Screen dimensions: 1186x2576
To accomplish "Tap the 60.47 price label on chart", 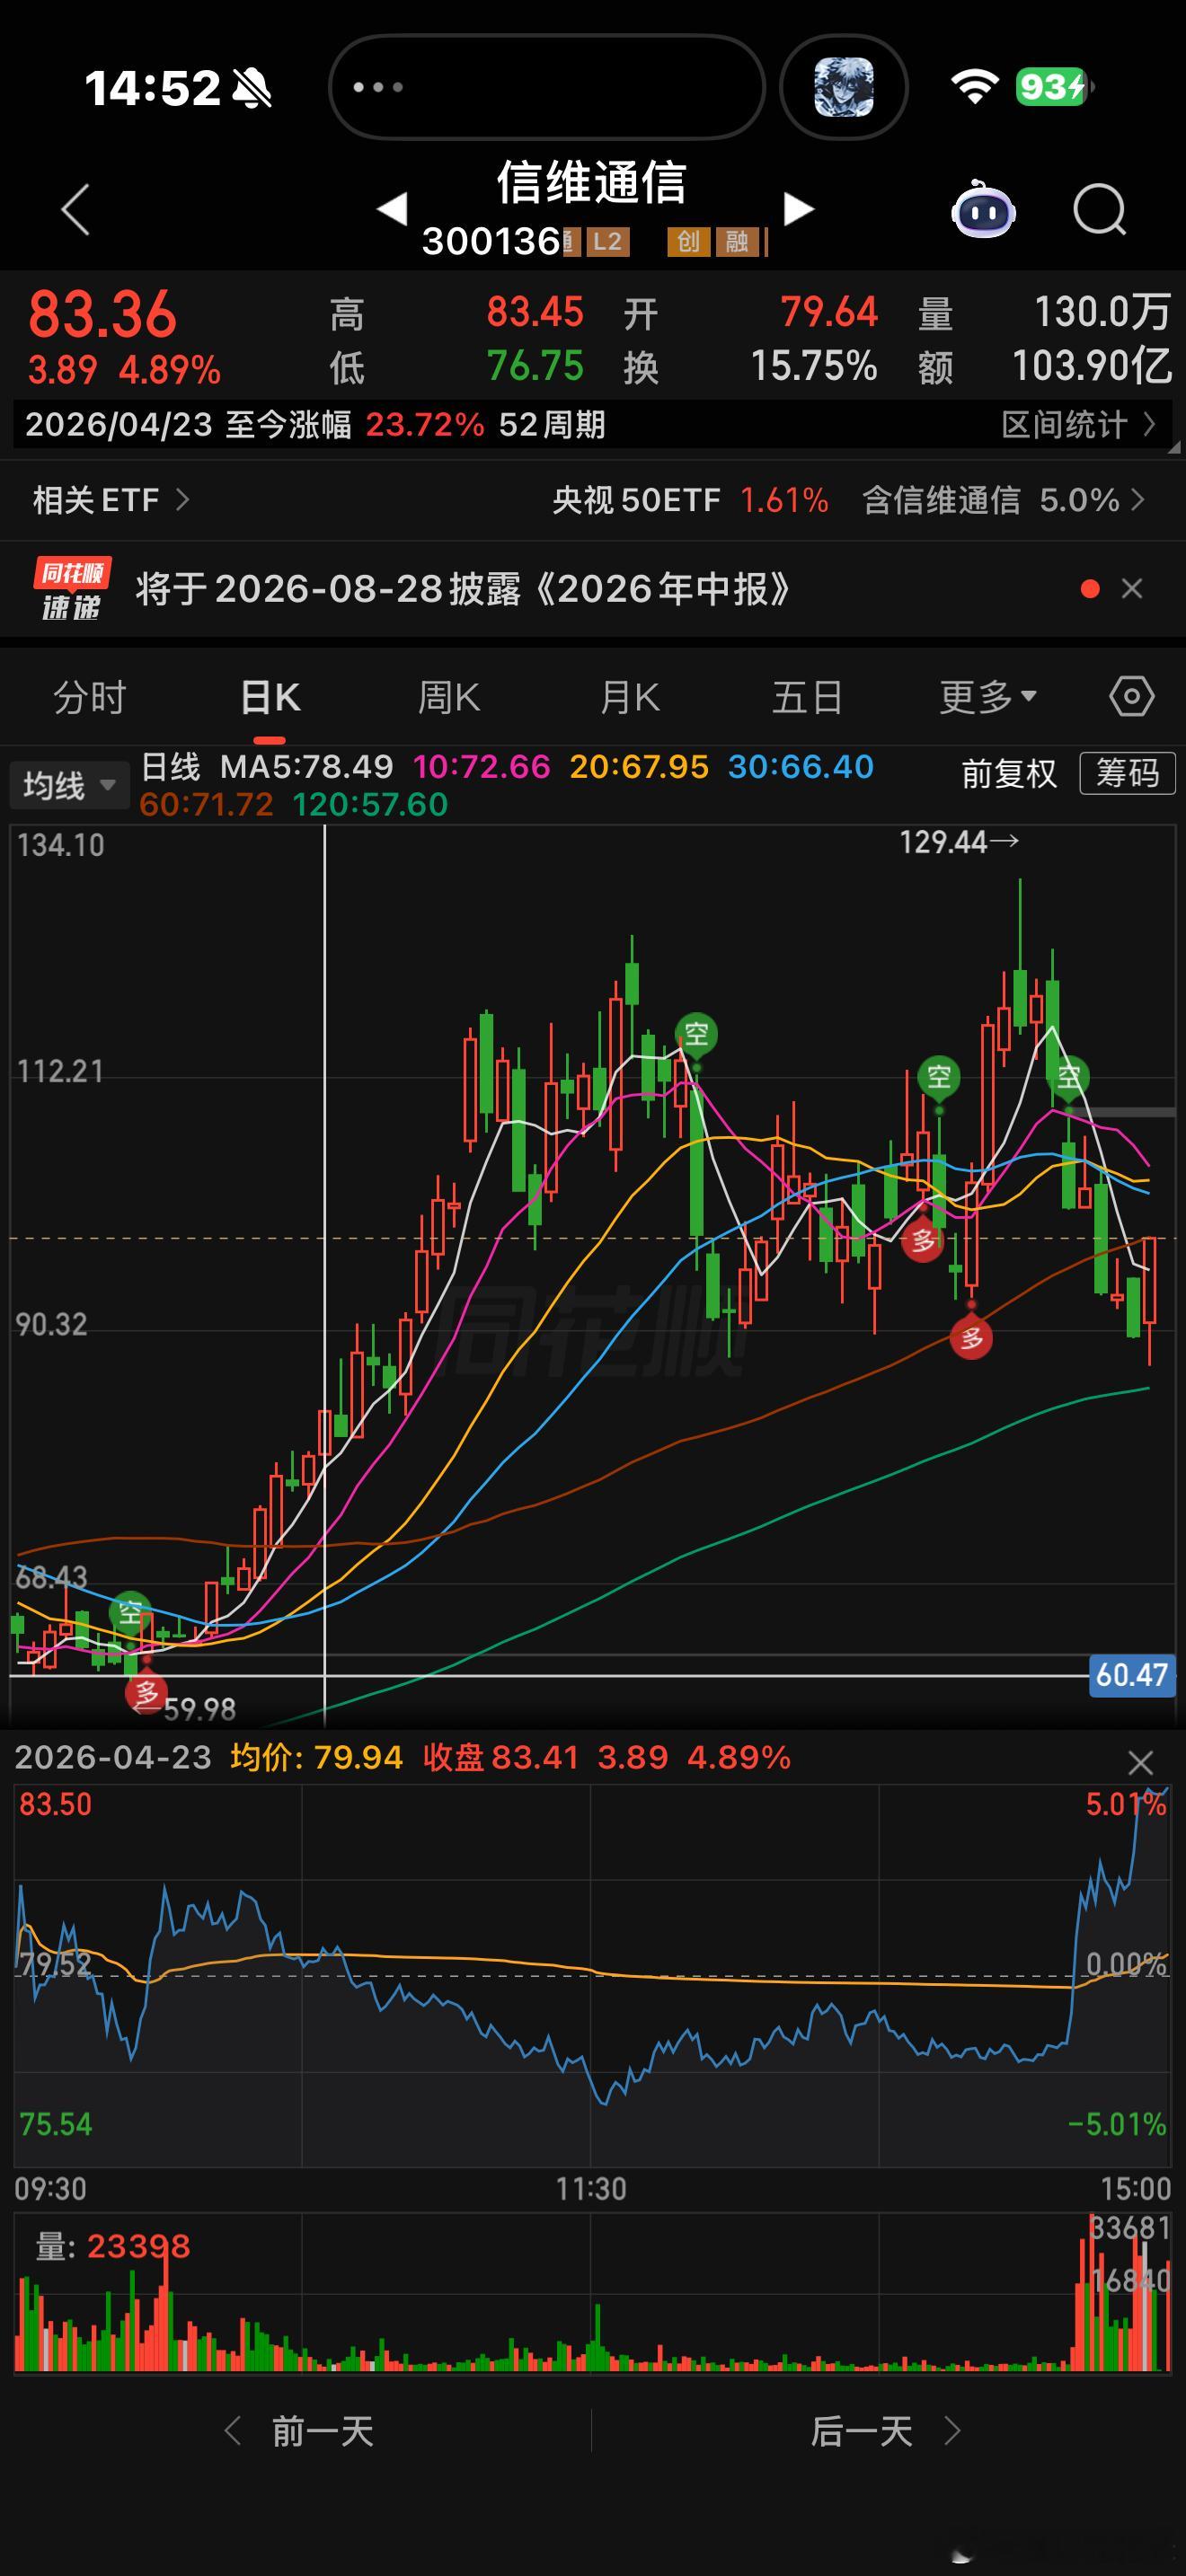I will point(1131,1675).
